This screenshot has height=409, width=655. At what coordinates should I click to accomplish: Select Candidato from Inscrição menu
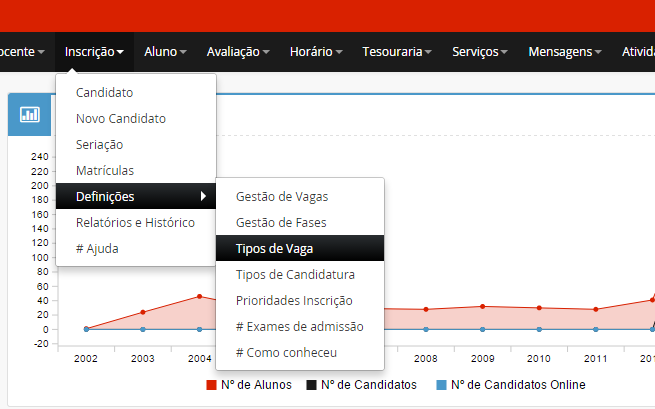105,93
